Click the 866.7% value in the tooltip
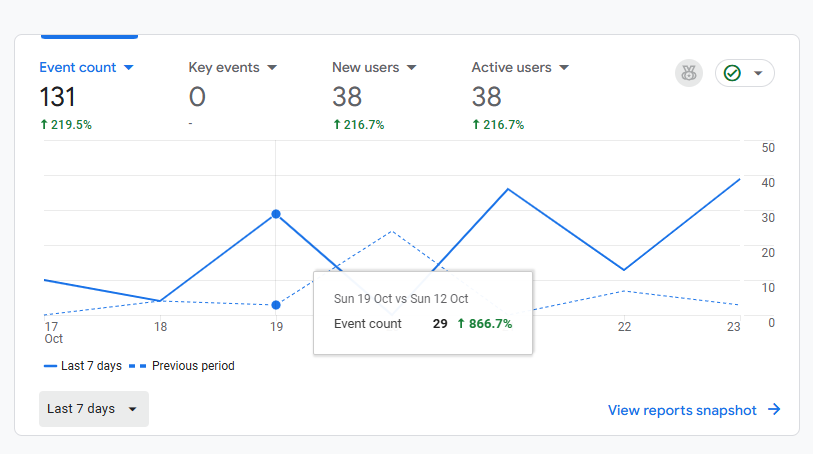The height and width of the screenshot is (454, 813). click(x=485, y=324)
